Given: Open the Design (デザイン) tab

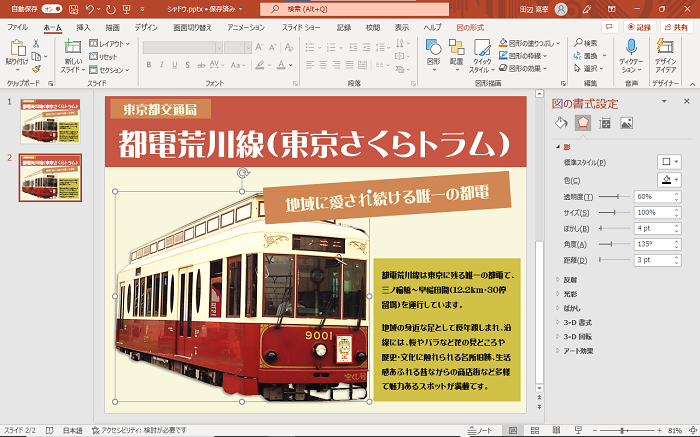Looking at the screenshot, I should [x=146, y=27].
